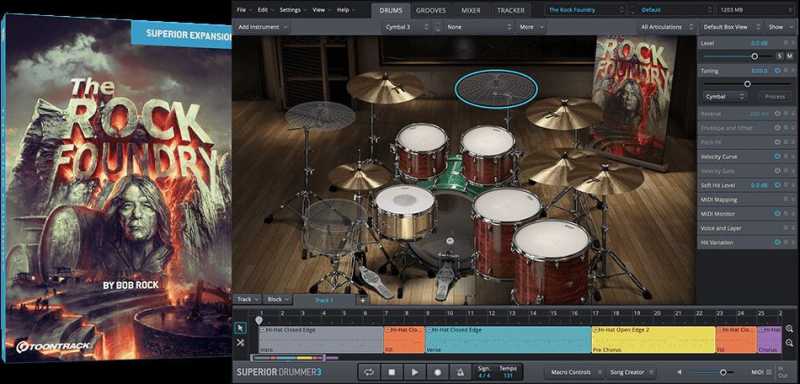Select the grey Intro song block
The width and height of the screenshot is (800, 384).
[x=320, y=340]
